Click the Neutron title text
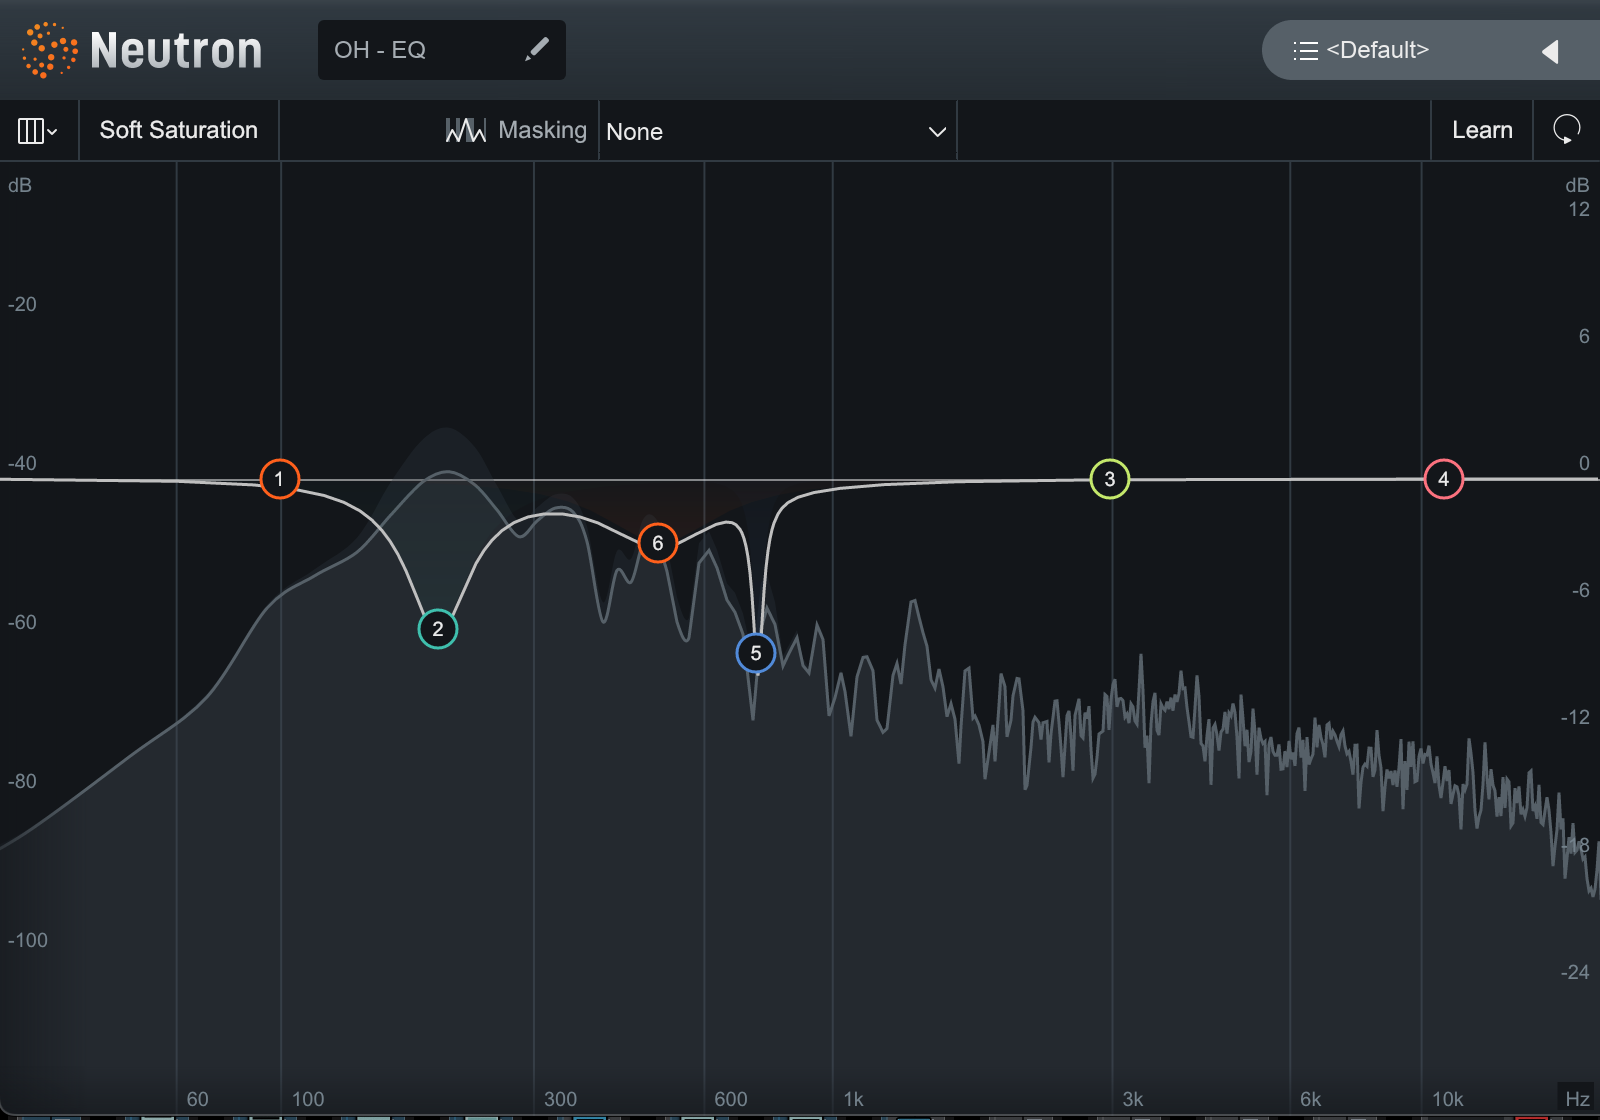Viewport: 1600px width, 1120px height. (176, 50)
